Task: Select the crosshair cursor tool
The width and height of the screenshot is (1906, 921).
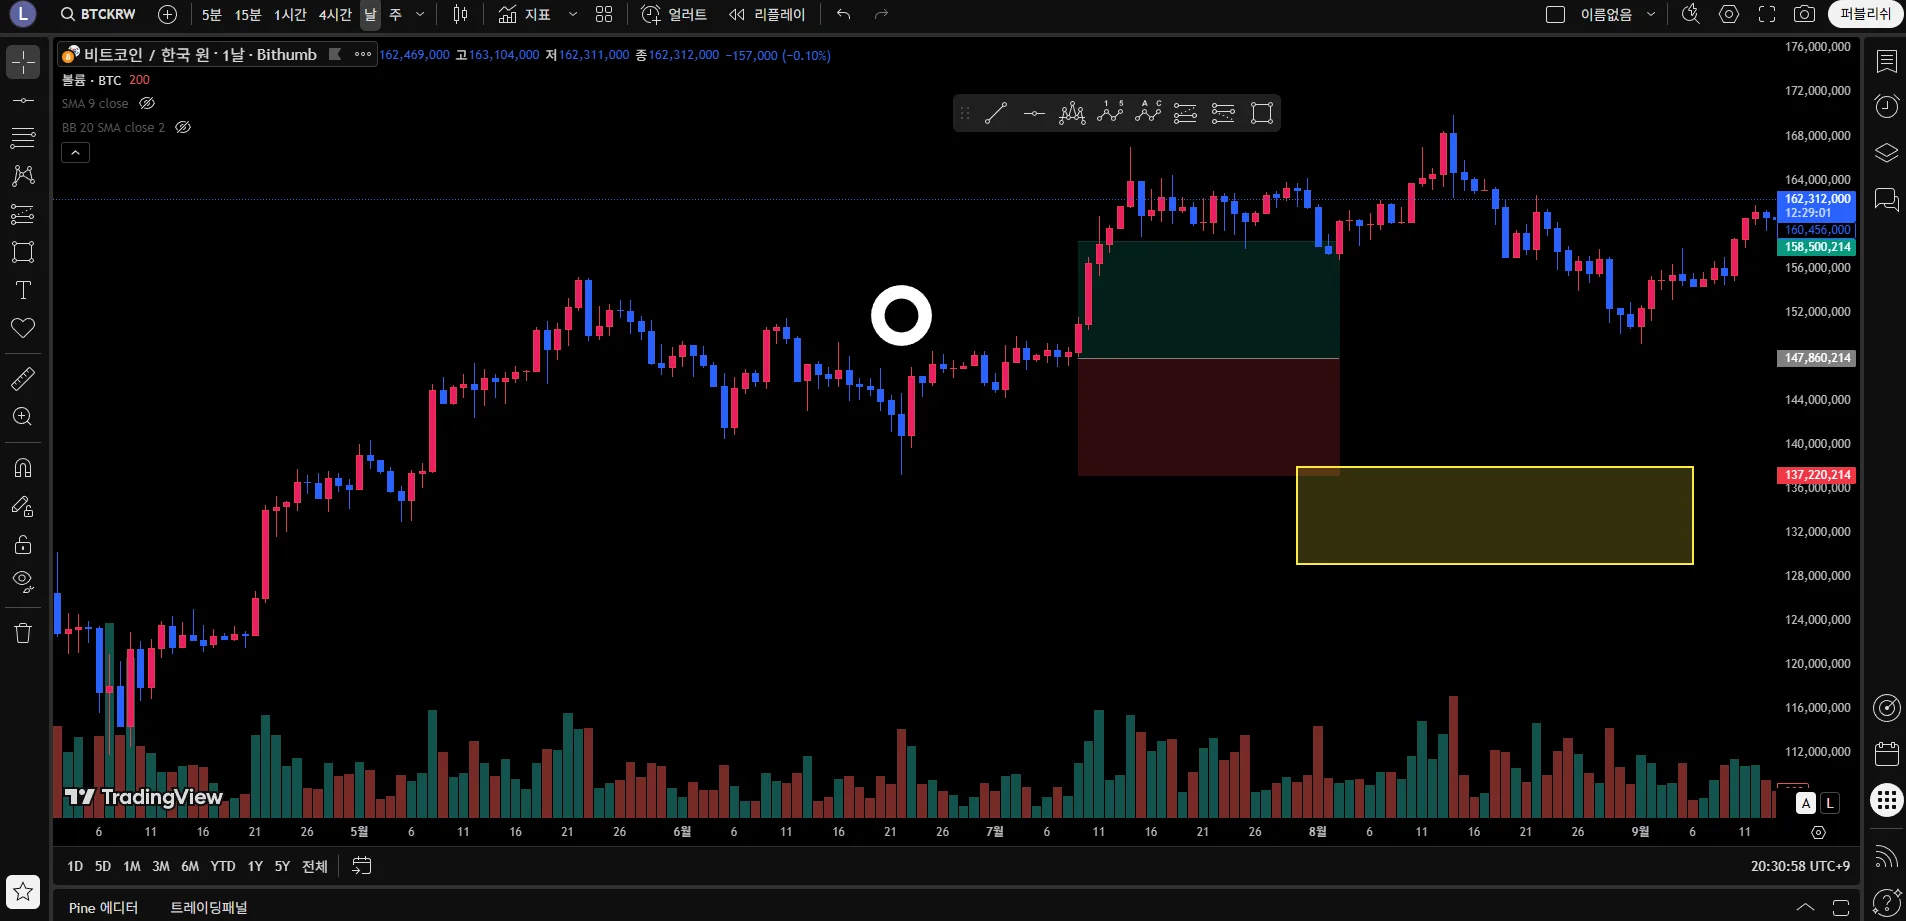Action: (23, 62)
